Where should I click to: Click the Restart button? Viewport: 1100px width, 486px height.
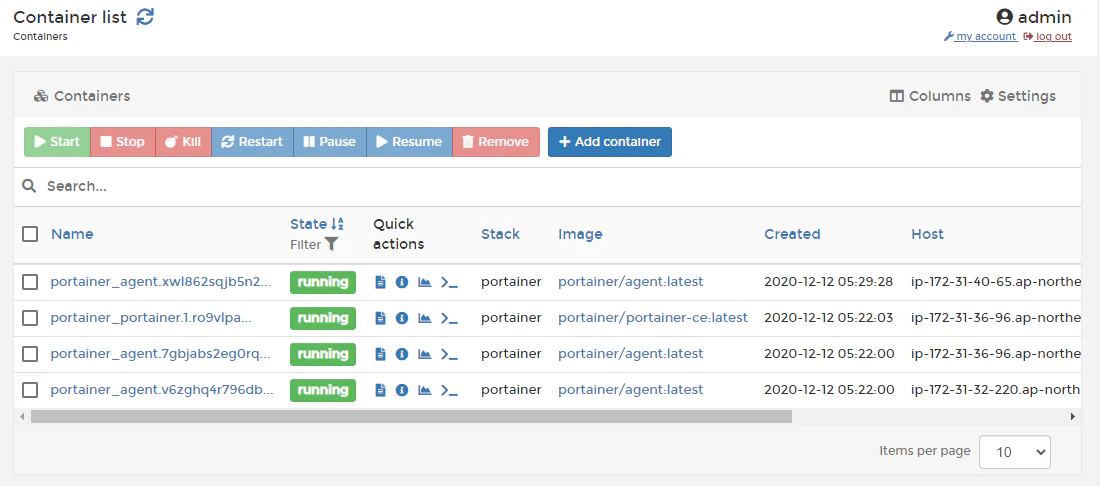click(252, 142)
